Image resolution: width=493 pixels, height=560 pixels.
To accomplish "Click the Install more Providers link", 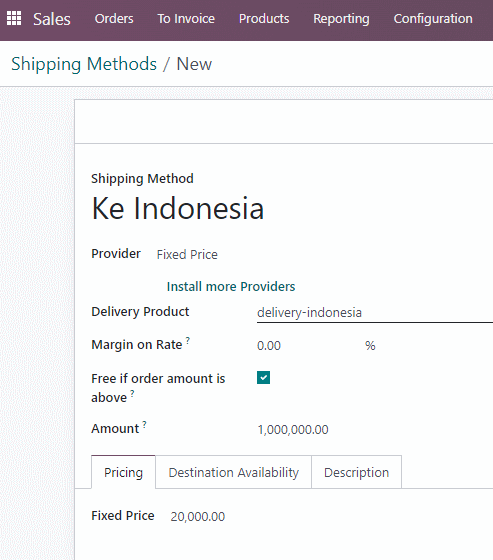I will [x=231, y=286].
